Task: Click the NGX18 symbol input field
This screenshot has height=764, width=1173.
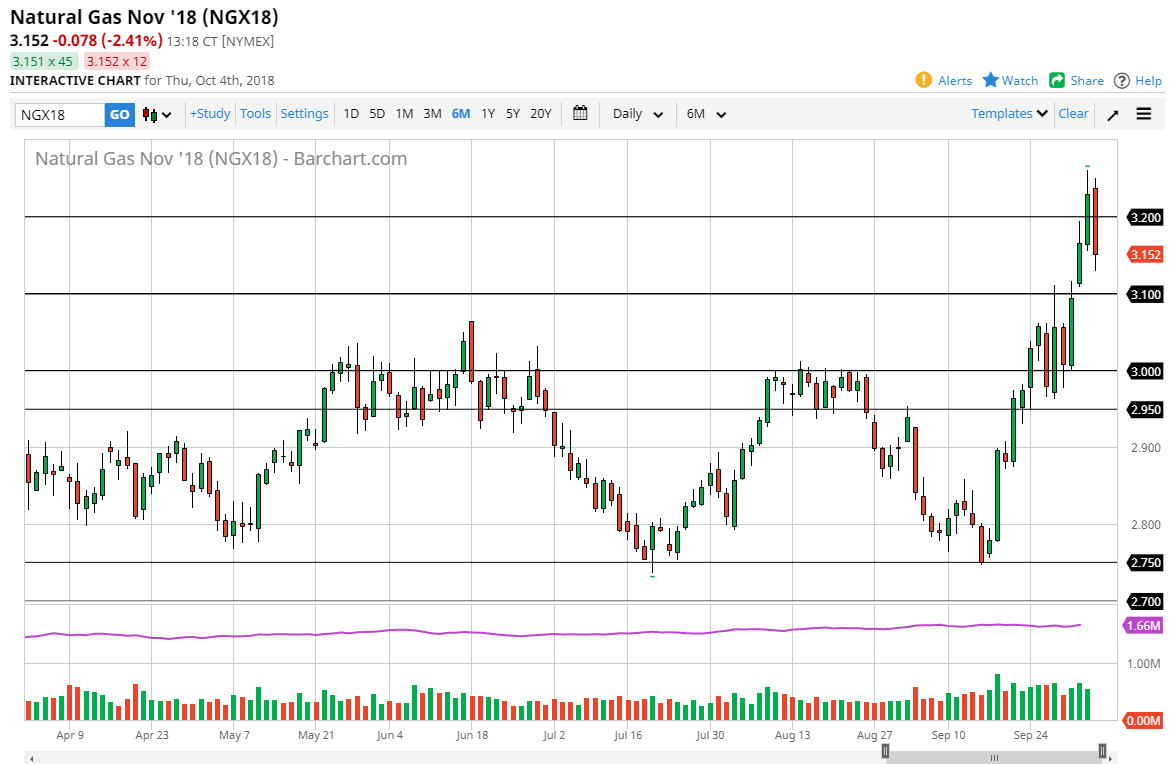Action: 60,114
